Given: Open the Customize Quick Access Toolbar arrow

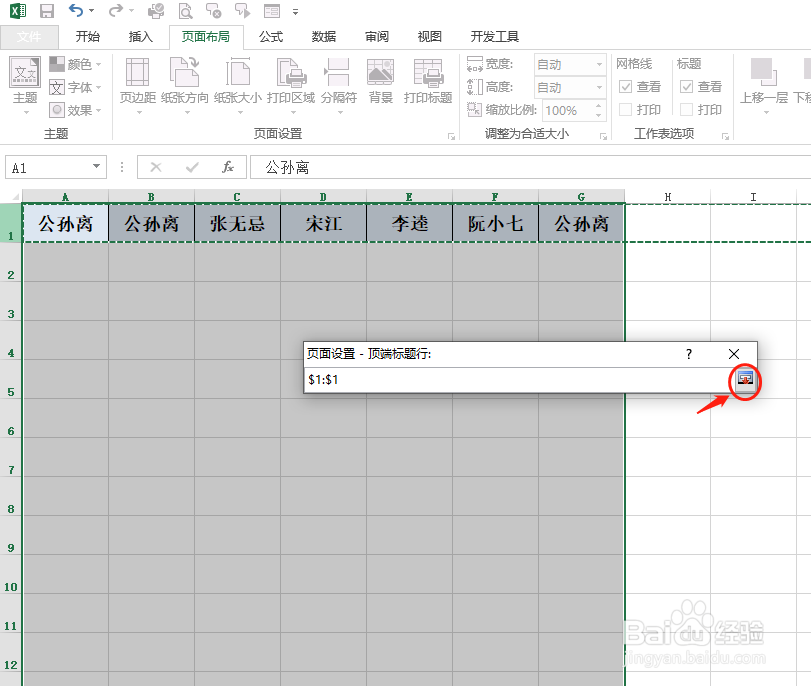Looking at the screenshot, I should (x=295, y=11).
